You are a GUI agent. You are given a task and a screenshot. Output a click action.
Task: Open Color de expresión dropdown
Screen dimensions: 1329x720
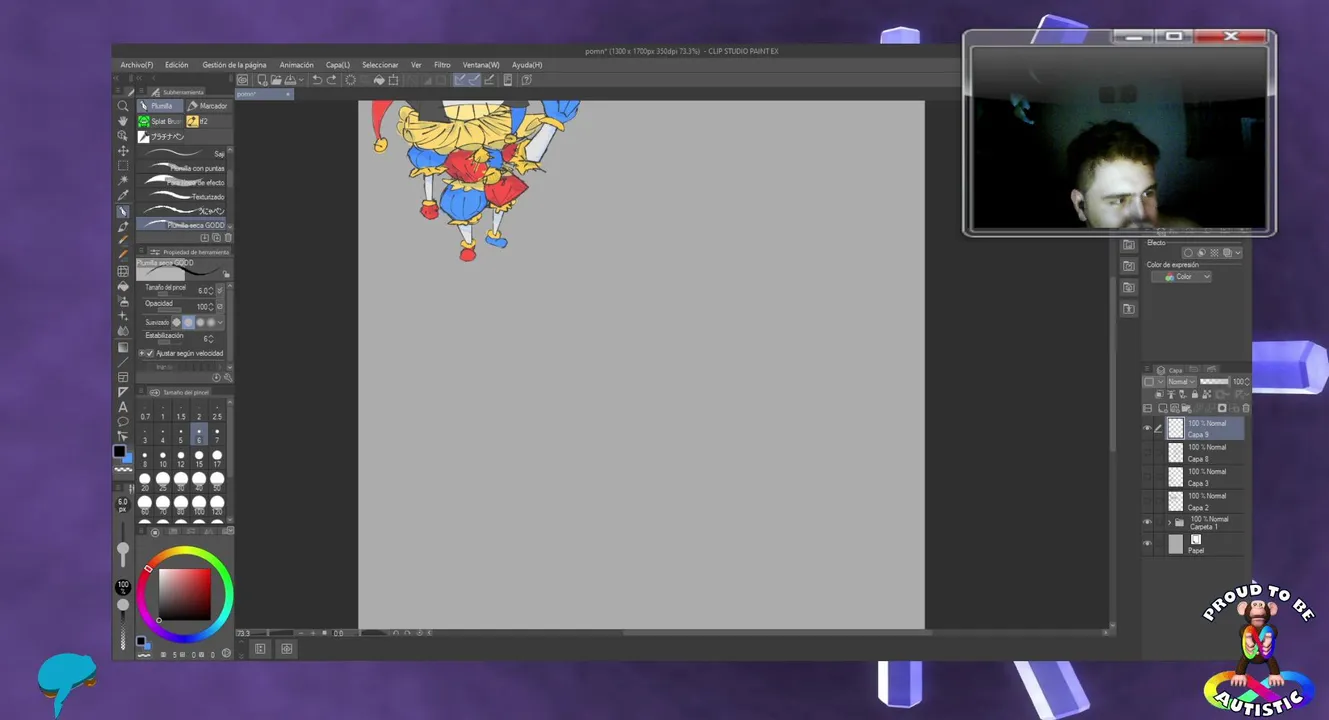pyautogui.click(x=1181, y=277)
